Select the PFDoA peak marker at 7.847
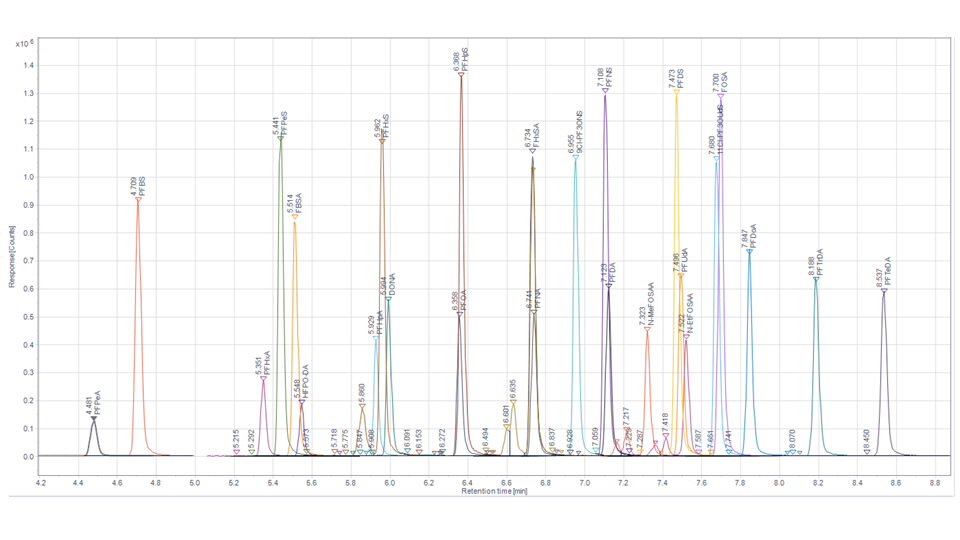This screenshot has height=540, width=960. 749,250
